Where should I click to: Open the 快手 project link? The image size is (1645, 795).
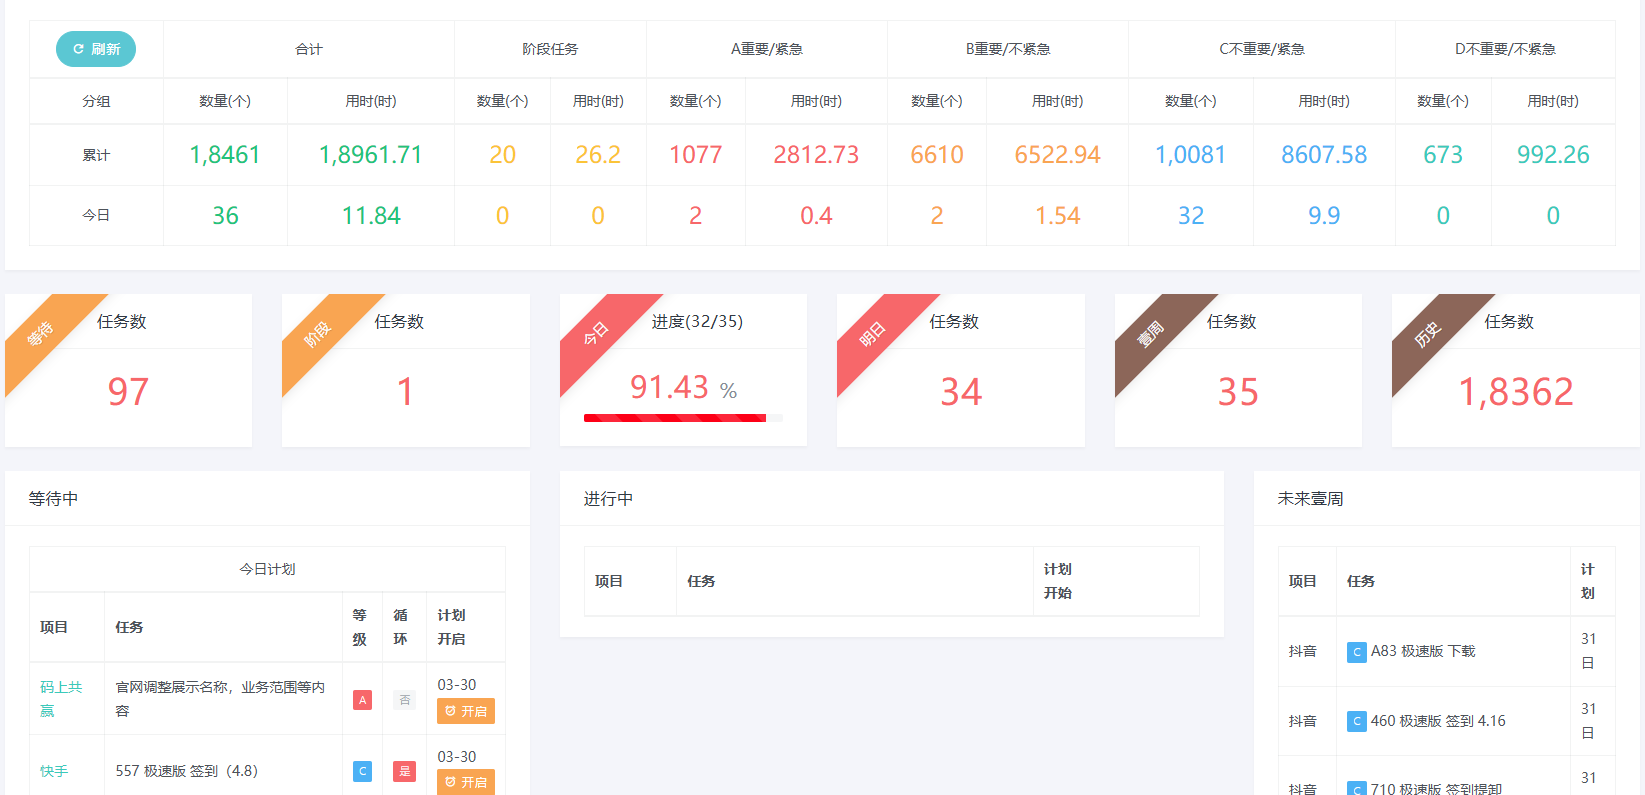click(x=54, y=771)
